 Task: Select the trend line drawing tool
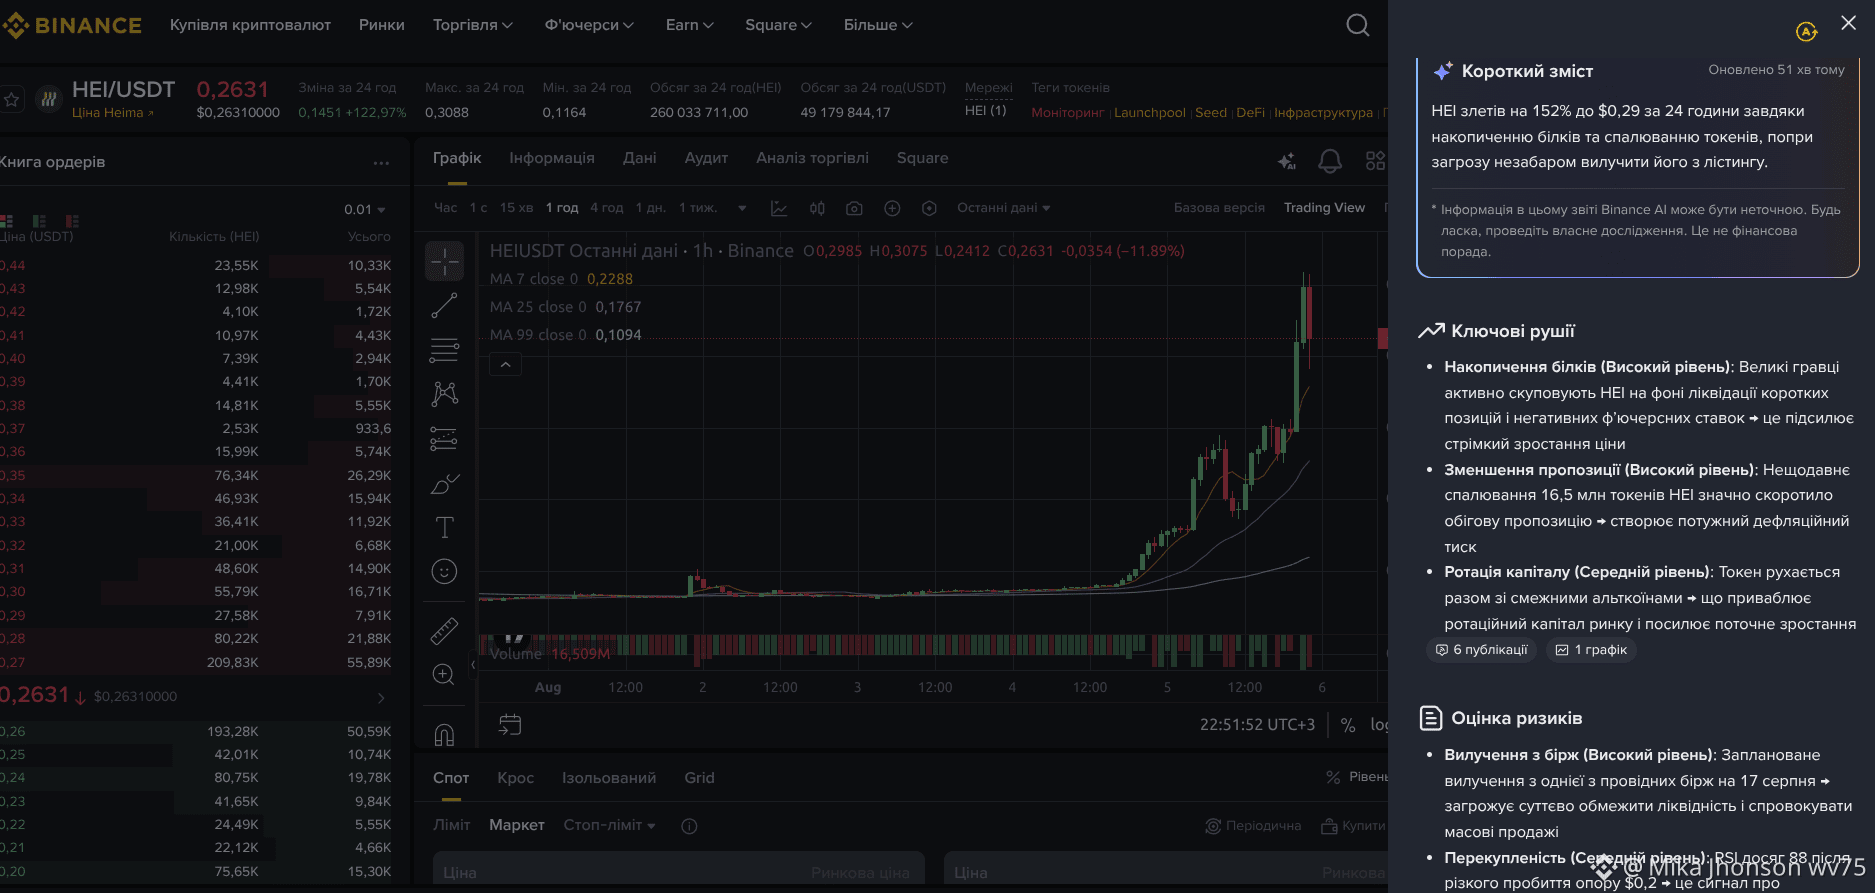(x=444, y=305)
